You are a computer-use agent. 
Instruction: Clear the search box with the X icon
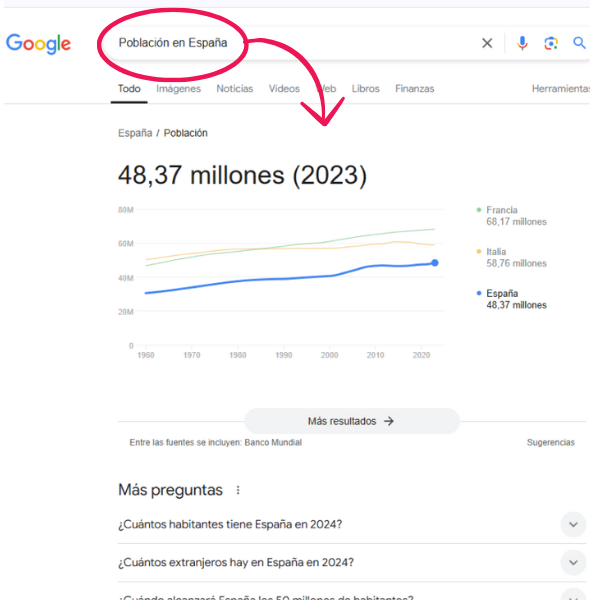click(487, 43)
